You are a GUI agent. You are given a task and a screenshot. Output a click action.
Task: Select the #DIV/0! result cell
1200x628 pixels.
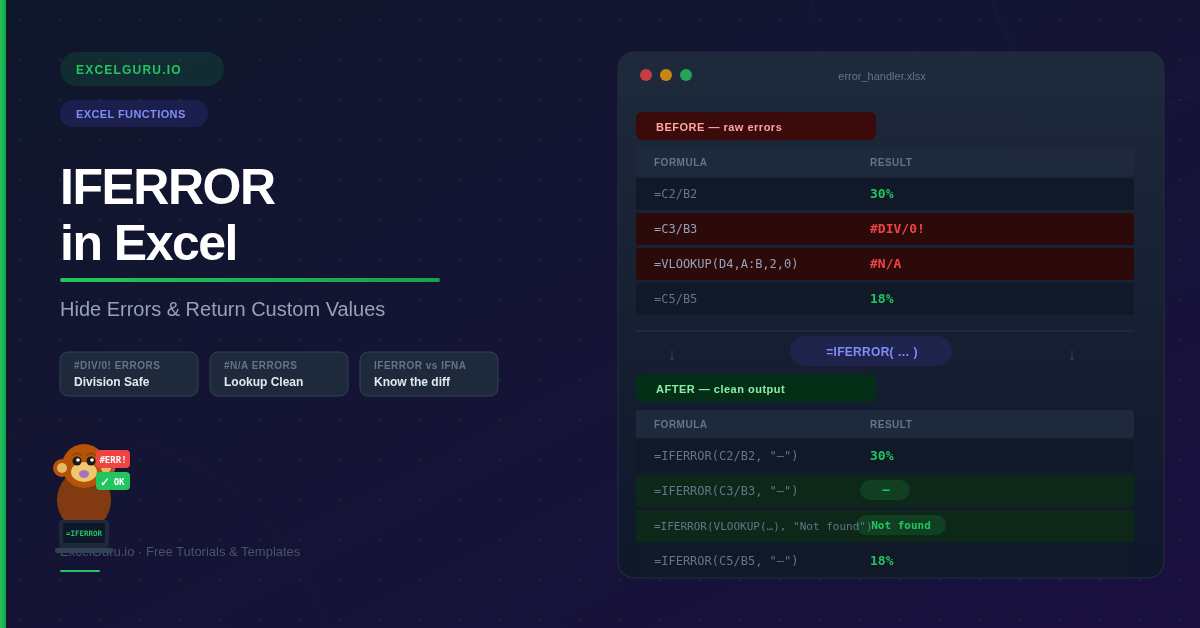pos(897,229)
